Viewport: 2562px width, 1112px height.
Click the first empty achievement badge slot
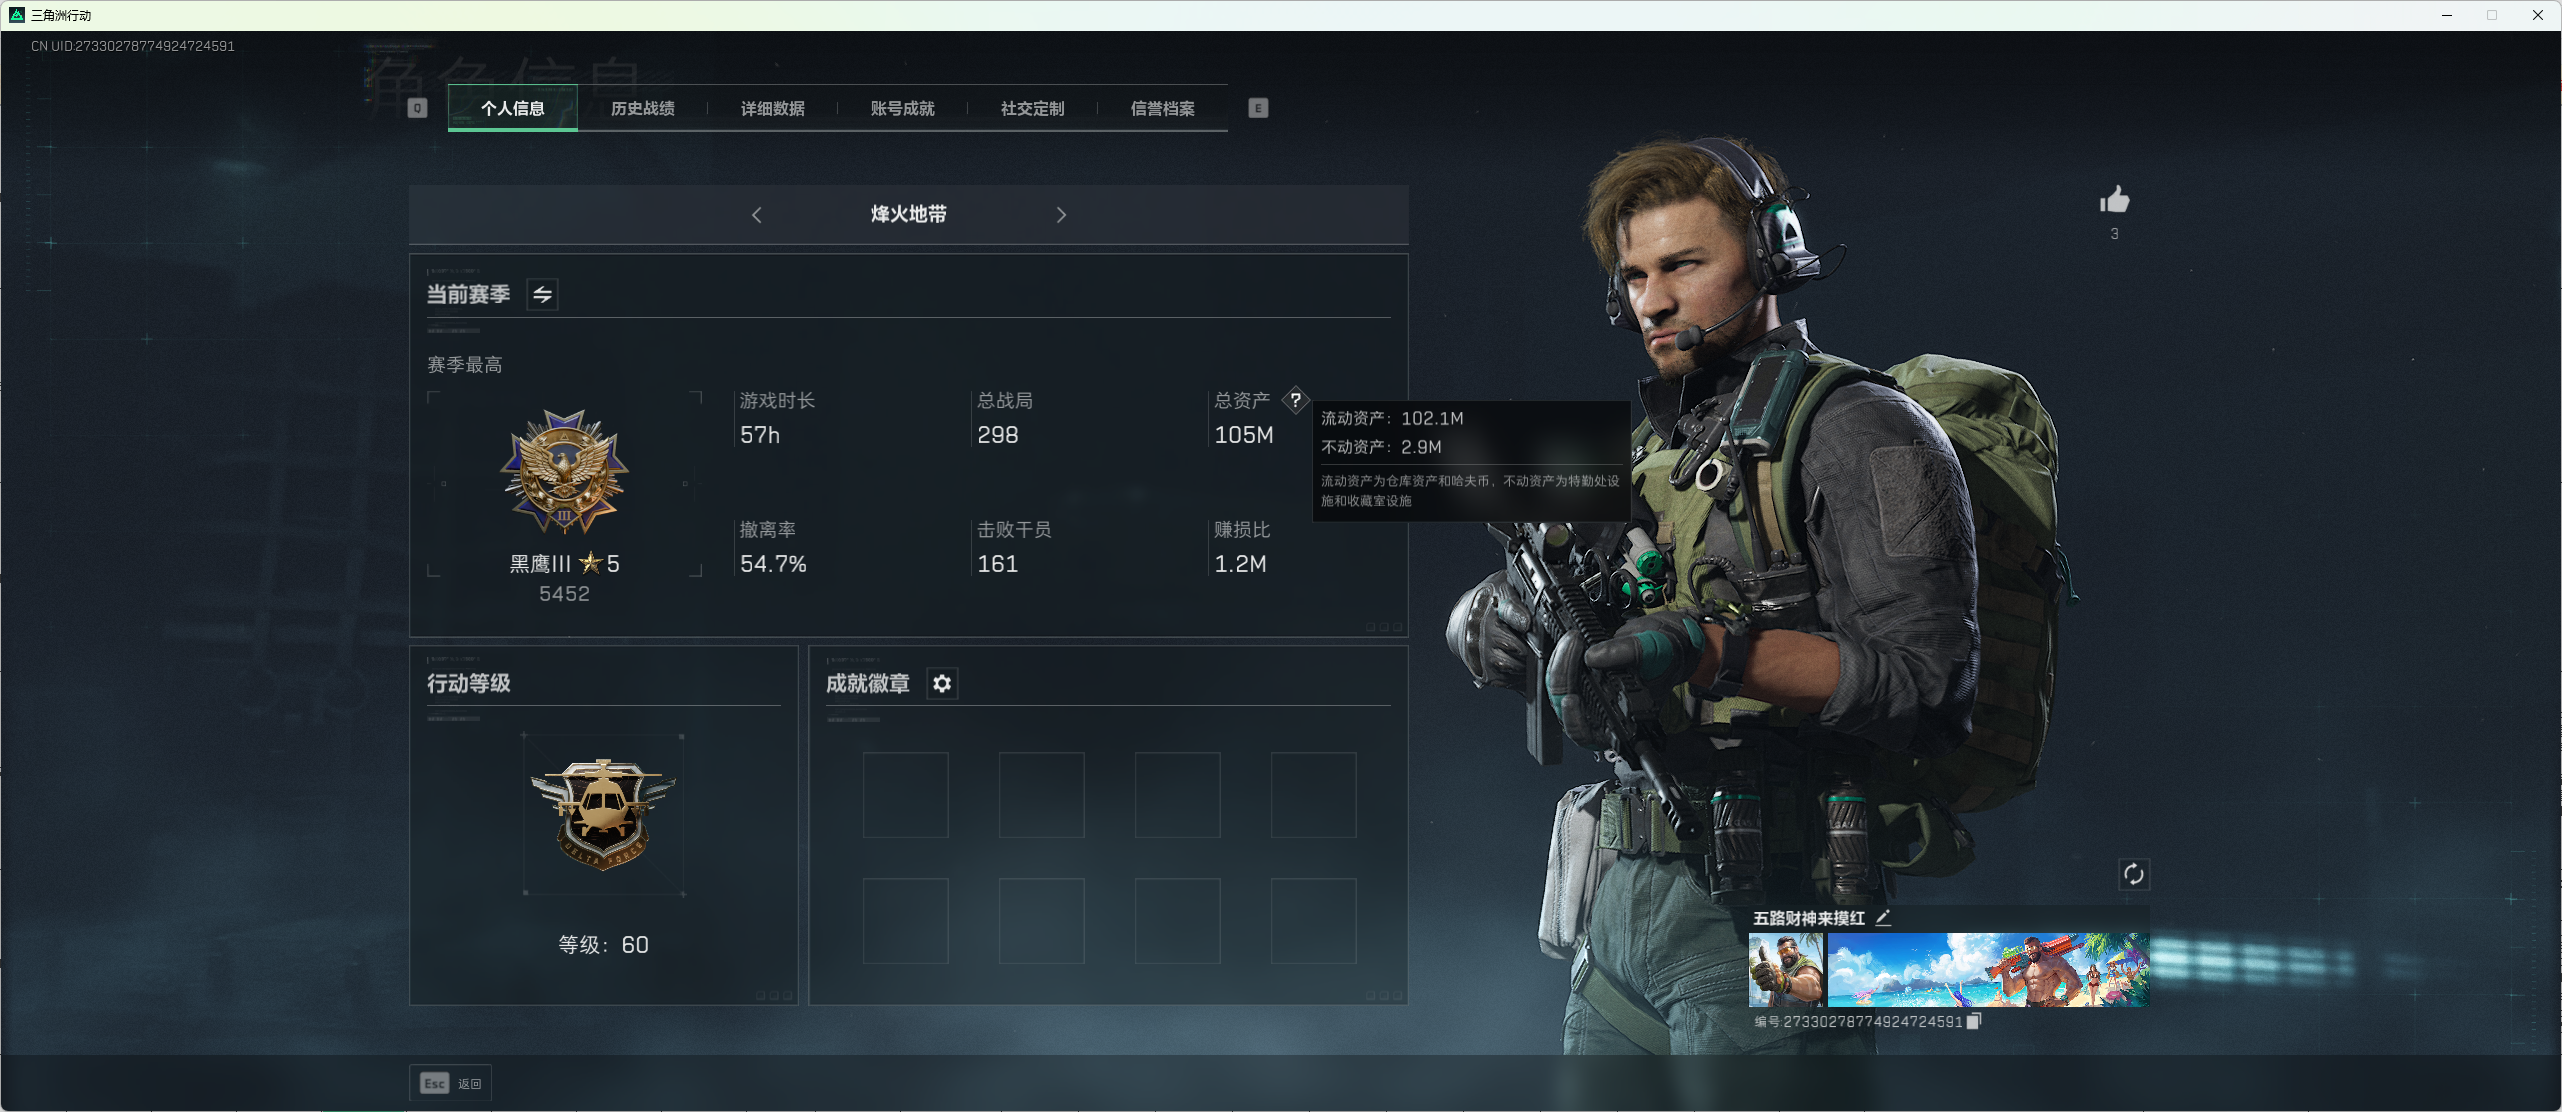[x=905, y=795]
